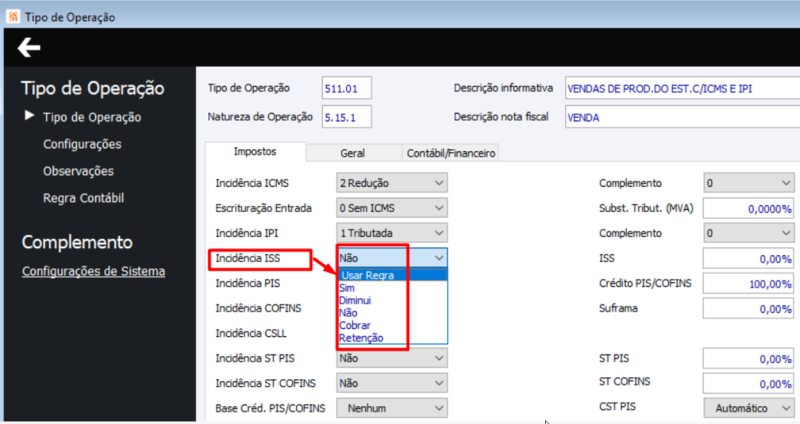Image resolution: width=800 pixels, height=424 pixels.
Task: Select Usar Regra in ISS list
Action: [x=392, y=276]
